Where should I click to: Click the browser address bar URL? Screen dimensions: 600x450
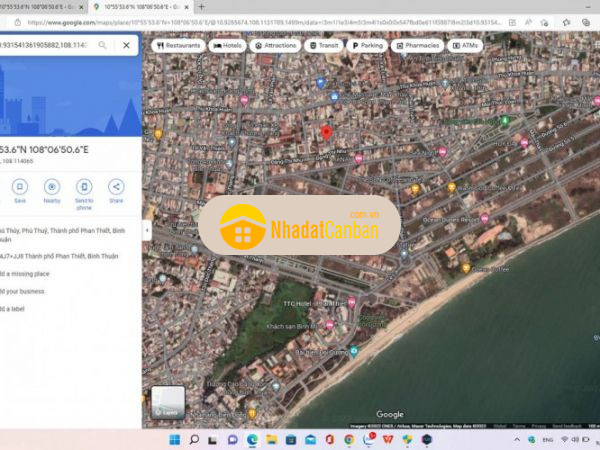click(200, 21)
